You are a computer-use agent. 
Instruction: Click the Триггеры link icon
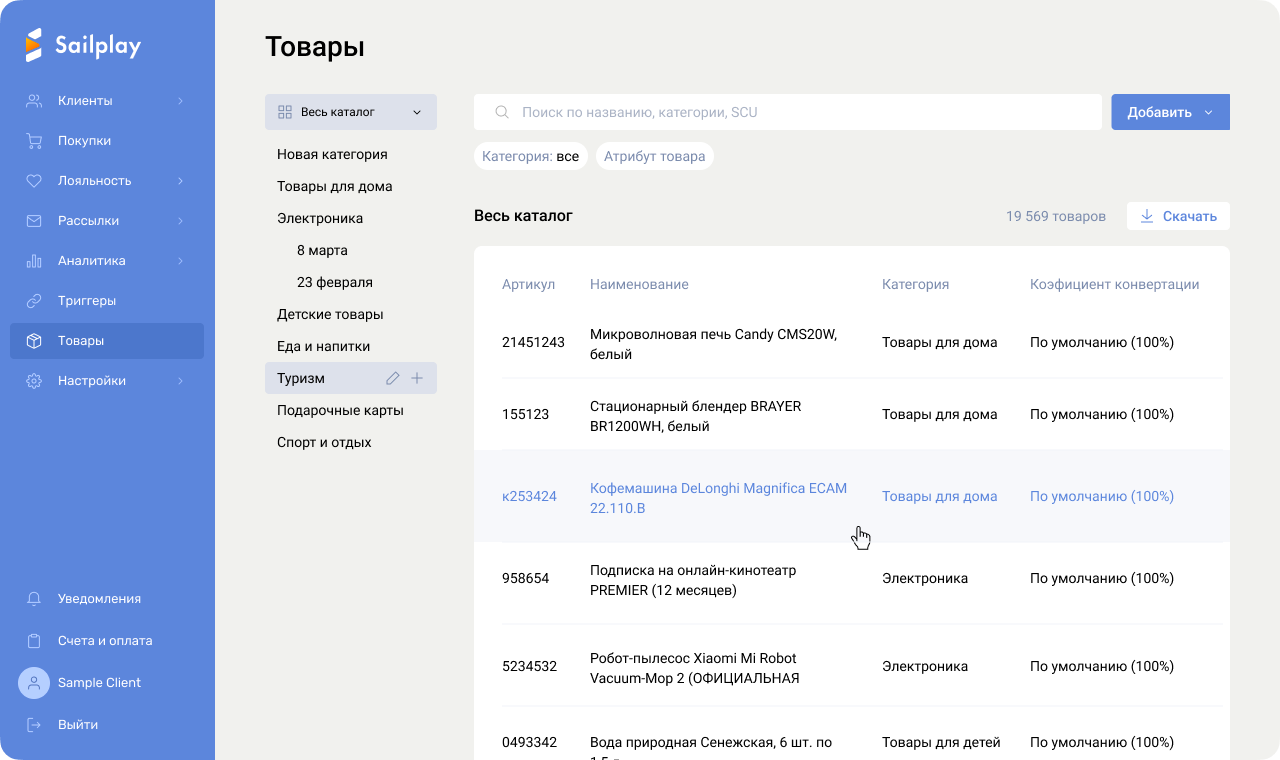pyautogui.click(x=34, y=301)
